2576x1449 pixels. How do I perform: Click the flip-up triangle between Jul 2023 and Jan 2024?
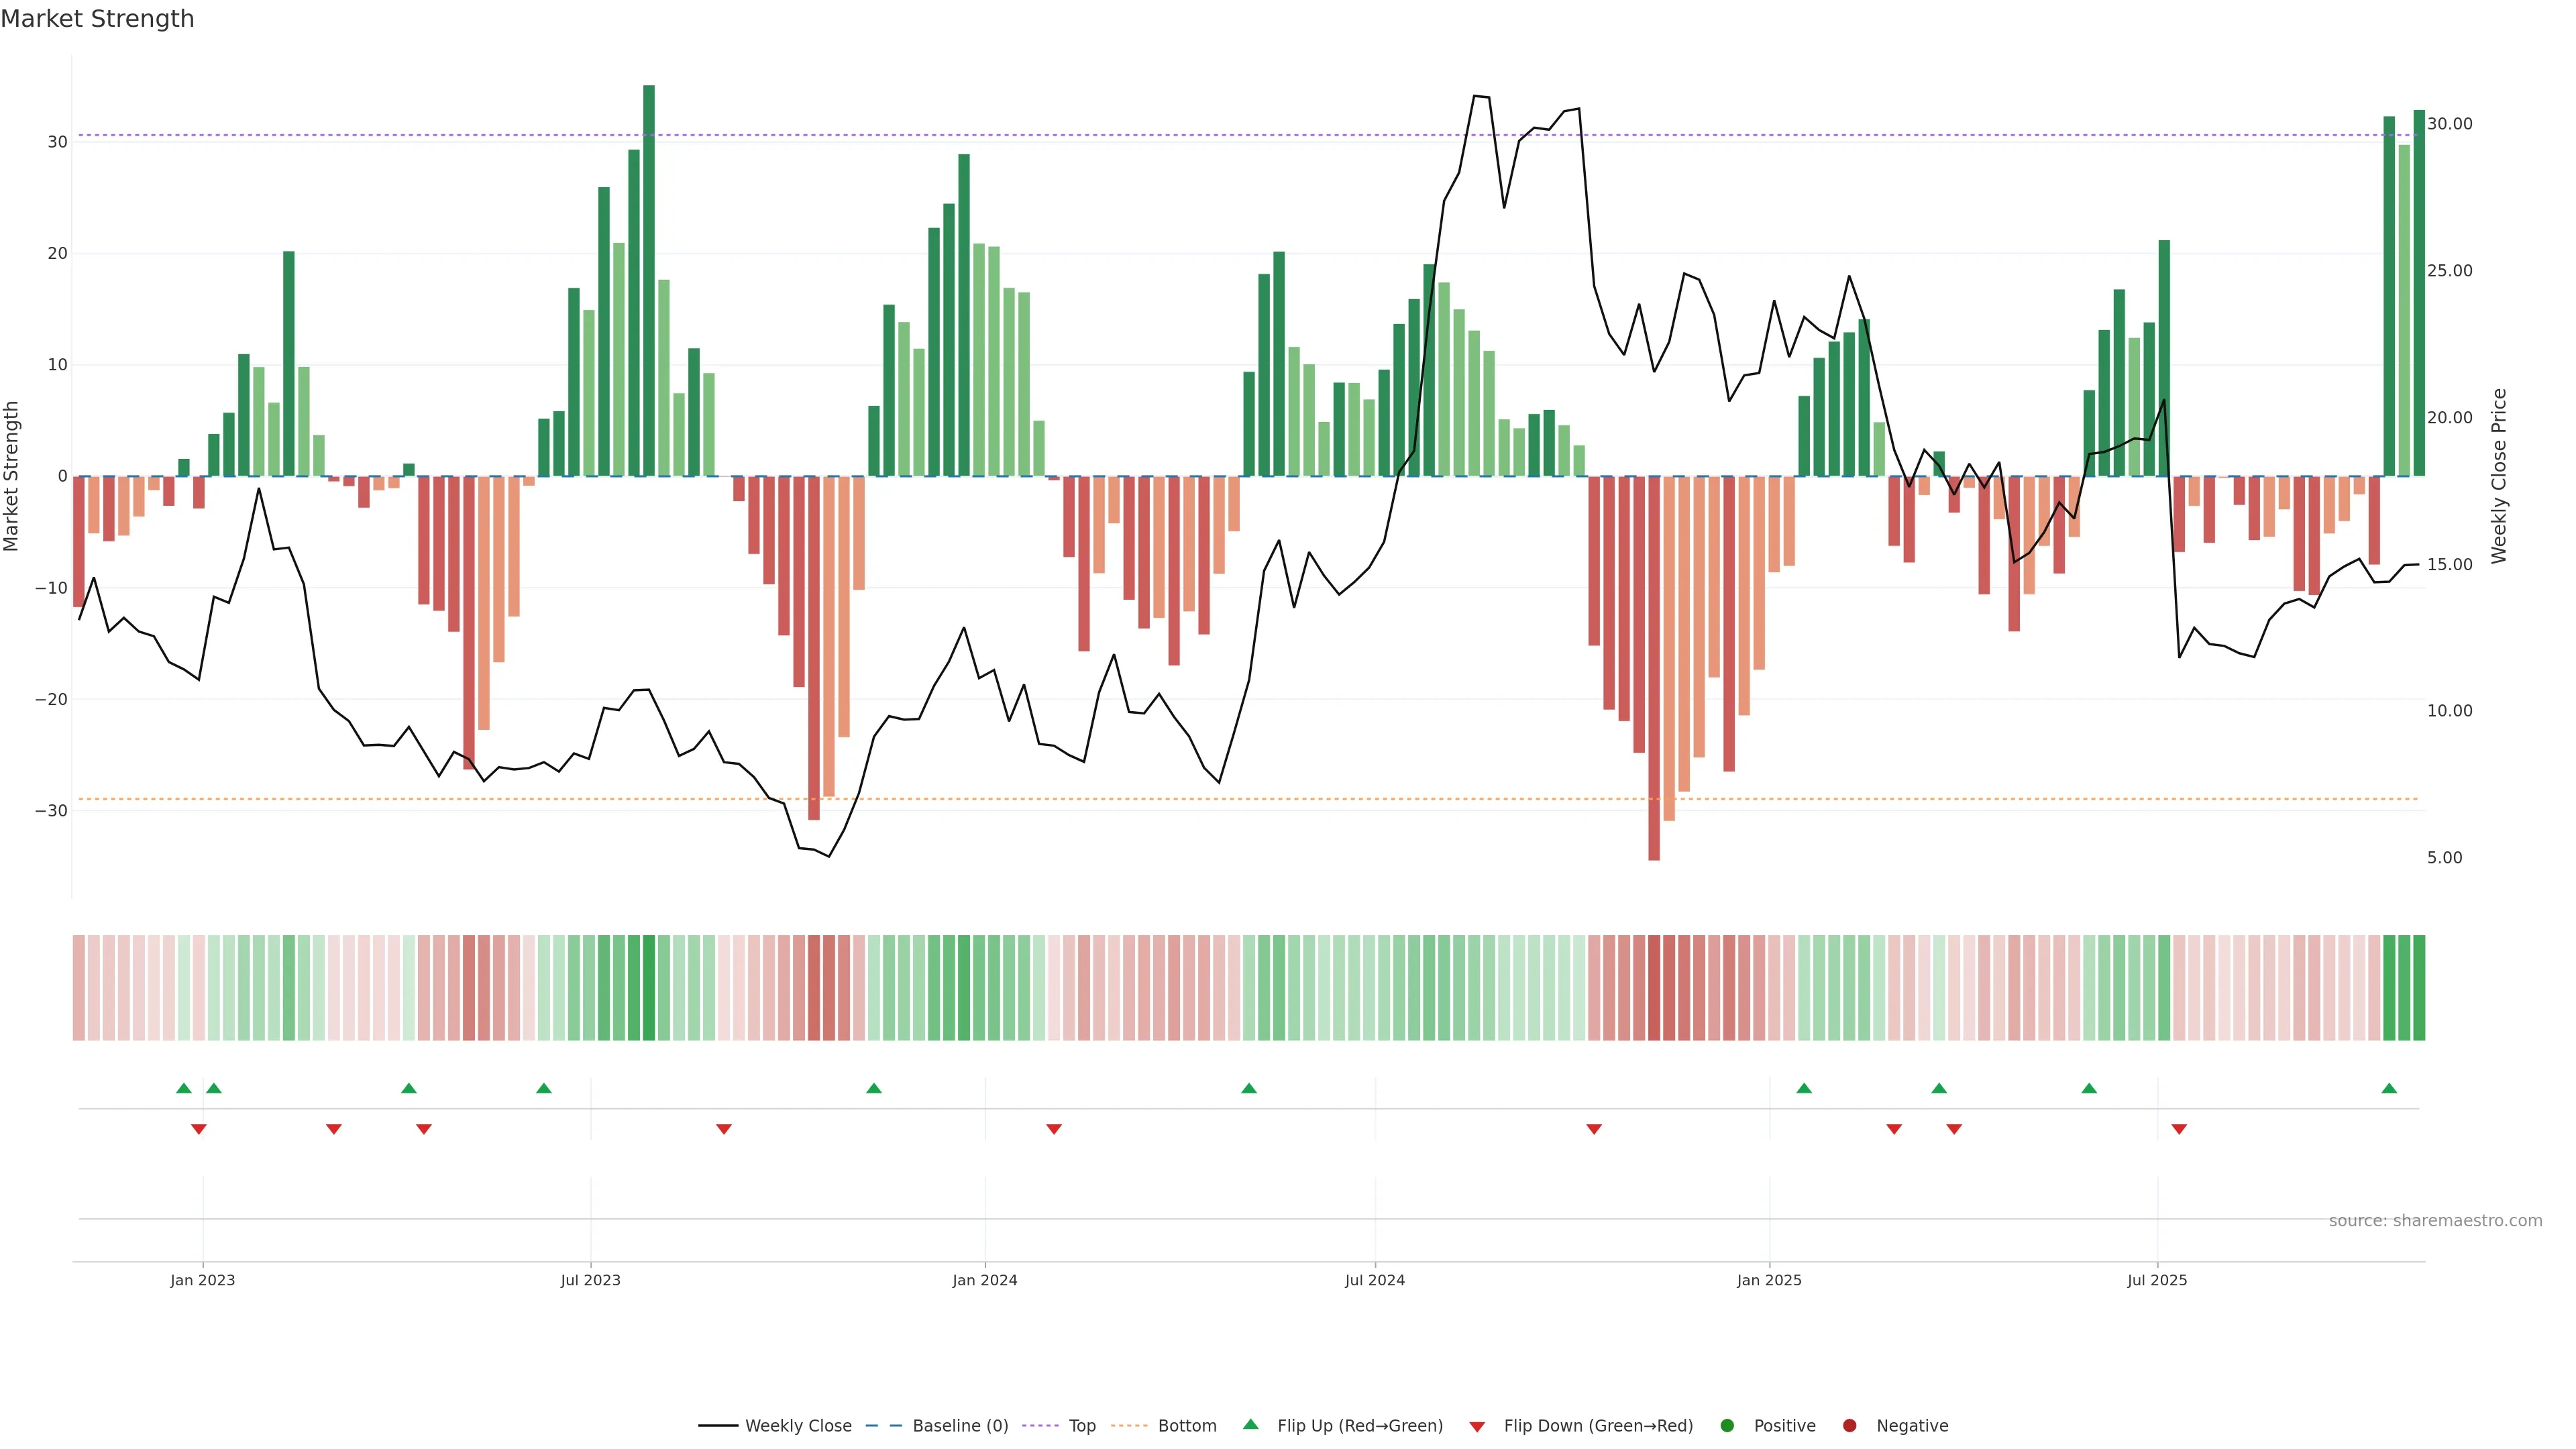pyautogui.click(x=873, y=1088)
